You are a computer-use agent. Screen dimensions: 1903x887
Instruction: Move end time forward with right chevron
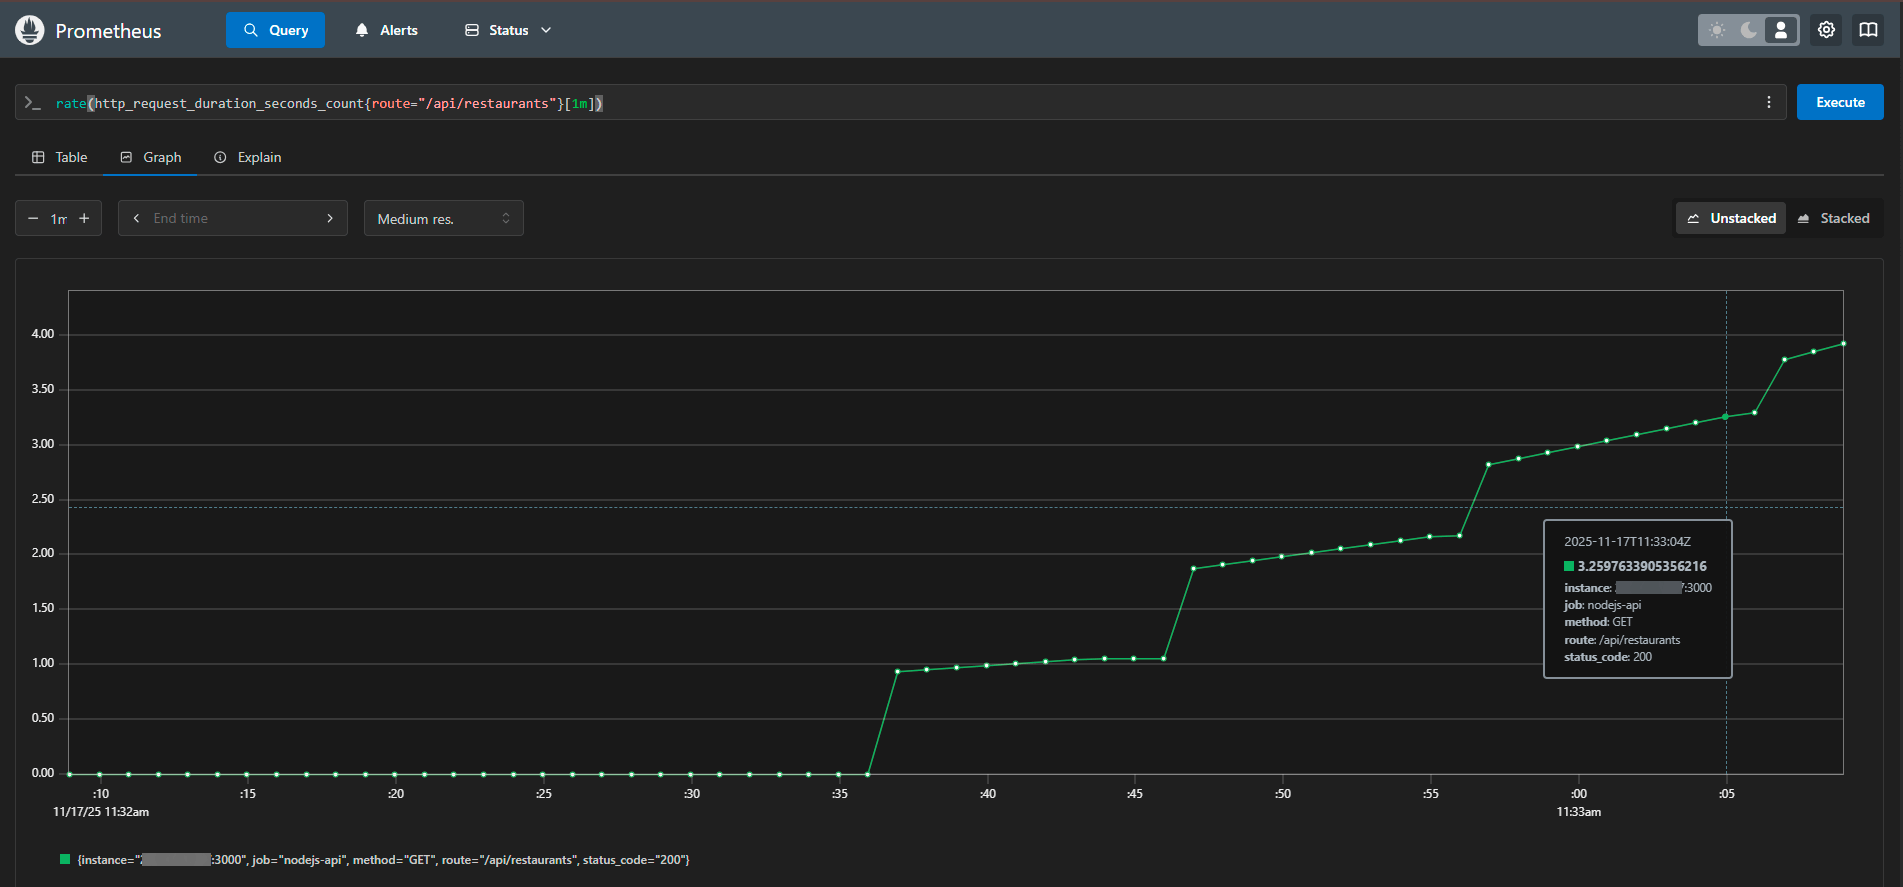point(330,218)
